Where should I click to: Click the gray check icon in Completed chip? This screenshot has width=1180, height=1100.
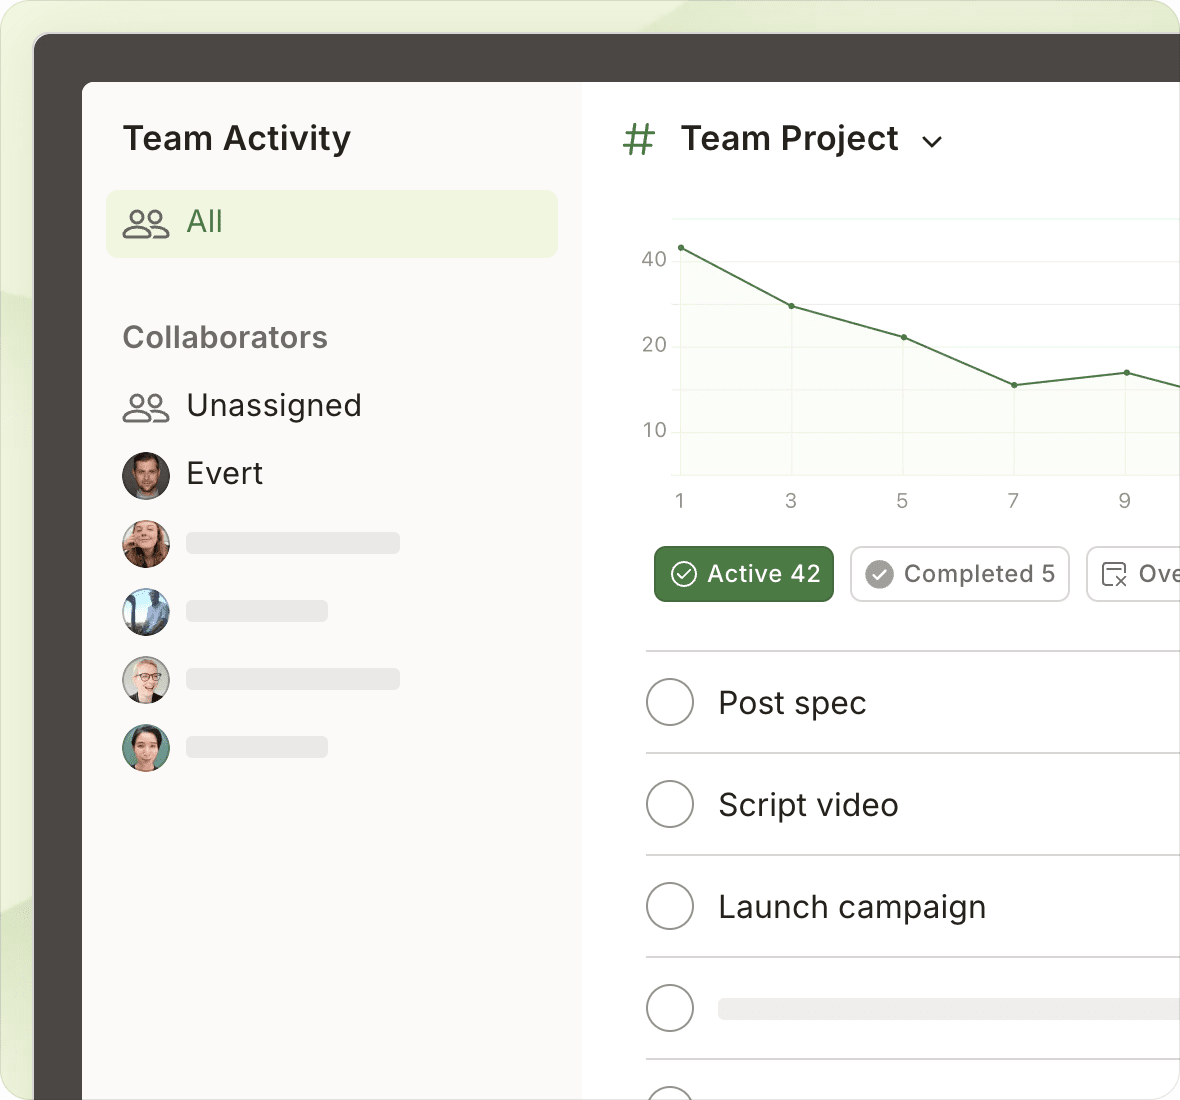click(x=880, y=574)
